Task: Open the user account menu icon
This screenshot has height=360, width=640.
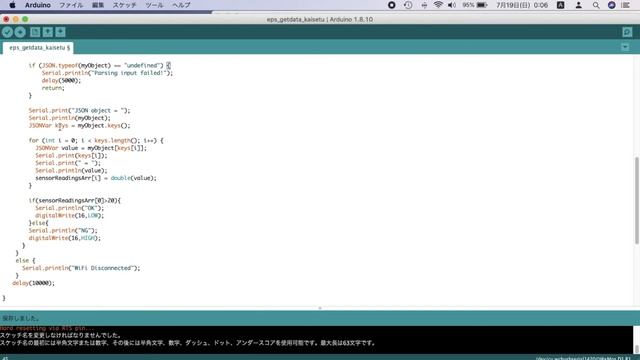Action: pyautogui.click(x=578, y=5)
